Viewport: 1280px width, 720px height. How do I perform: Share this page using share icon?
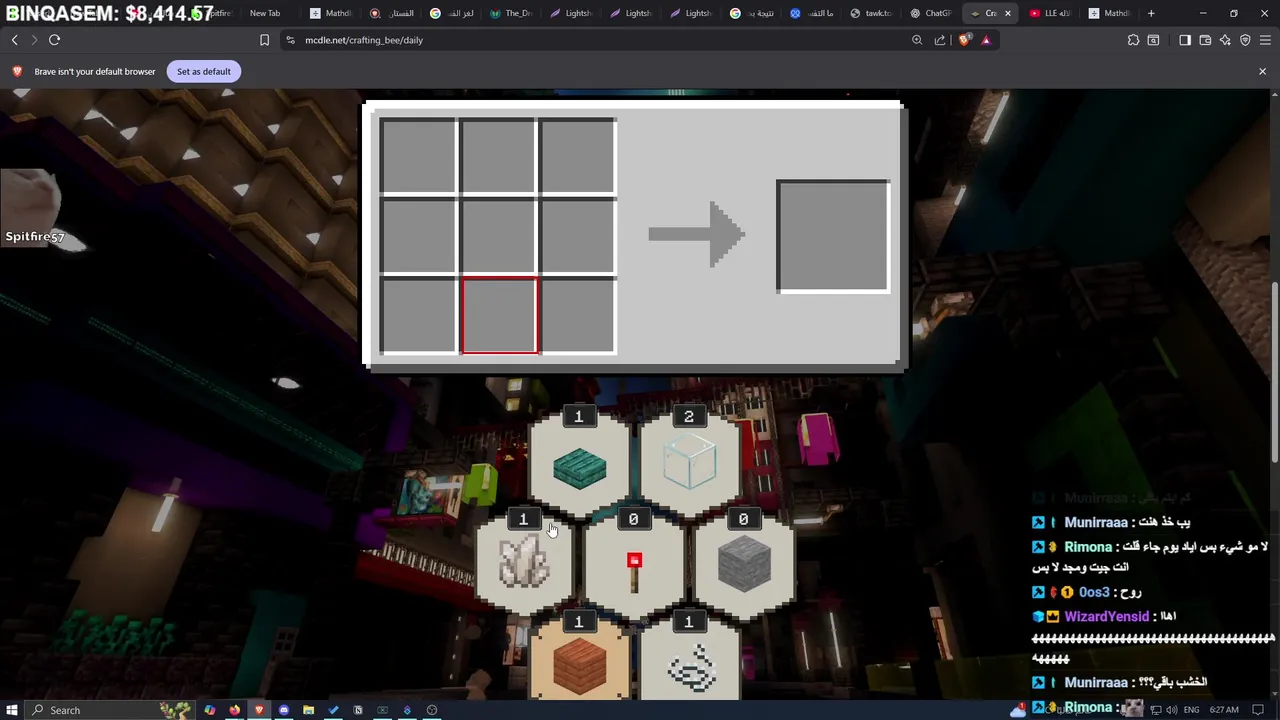click(940, 40)
